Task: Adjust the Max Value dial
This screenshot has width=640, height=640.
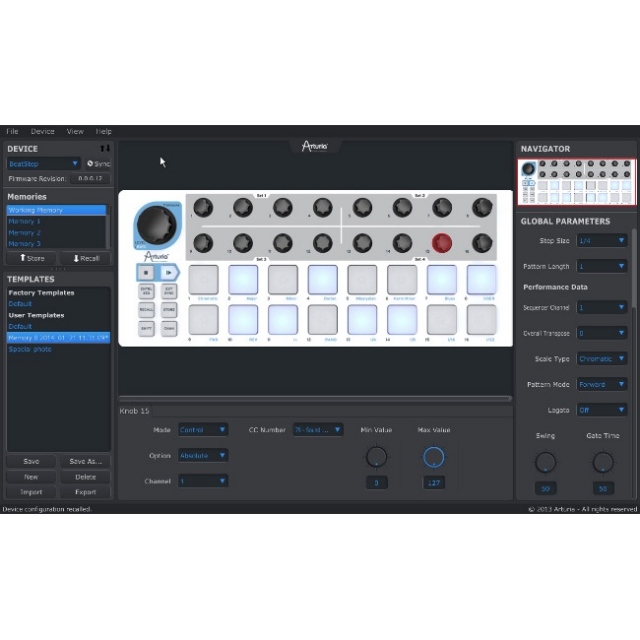Action: tap(433, 457)
